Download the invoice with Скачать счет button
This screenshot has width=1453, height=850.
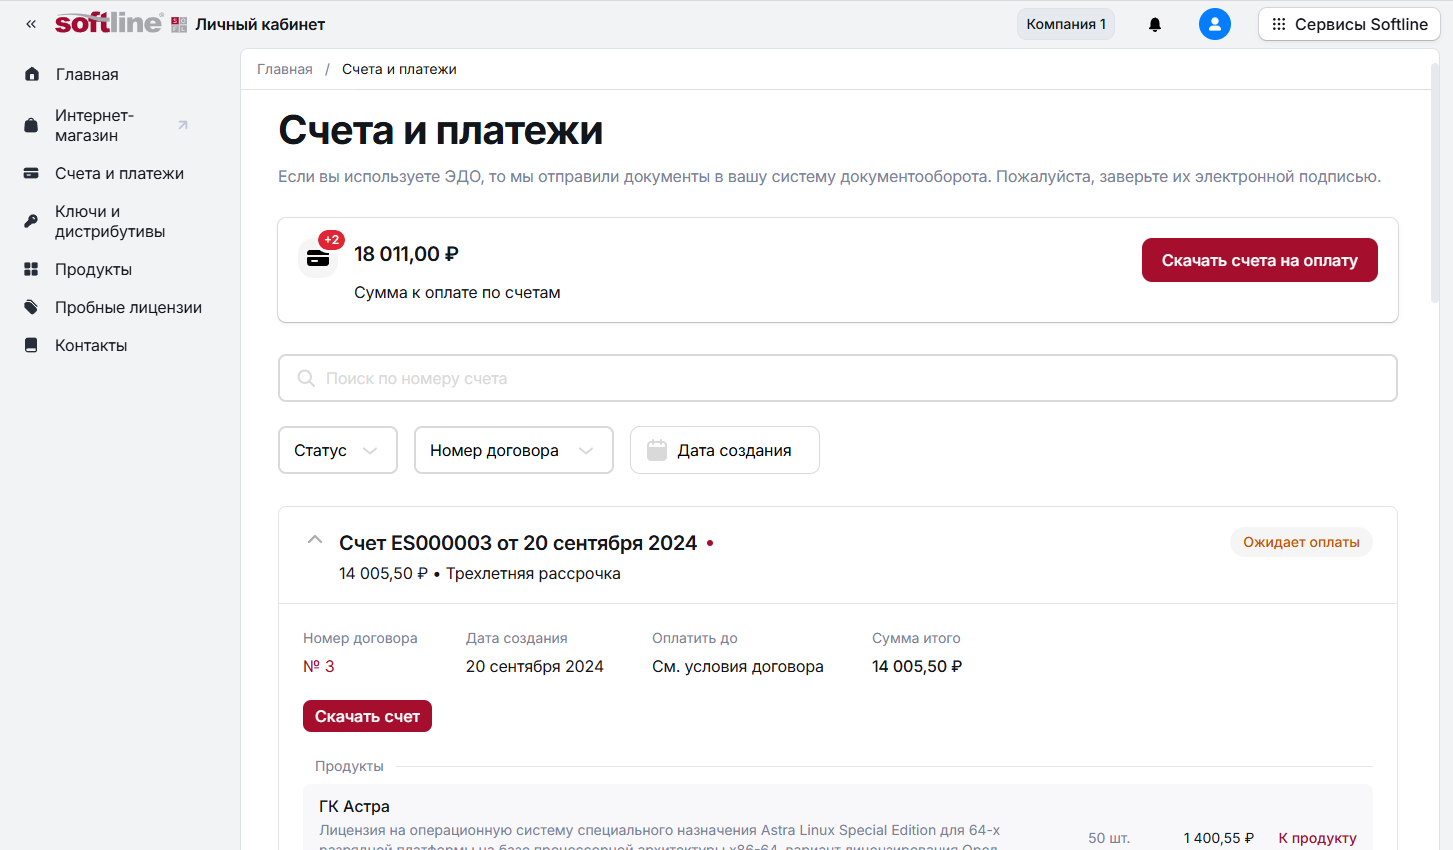(367, 716)
